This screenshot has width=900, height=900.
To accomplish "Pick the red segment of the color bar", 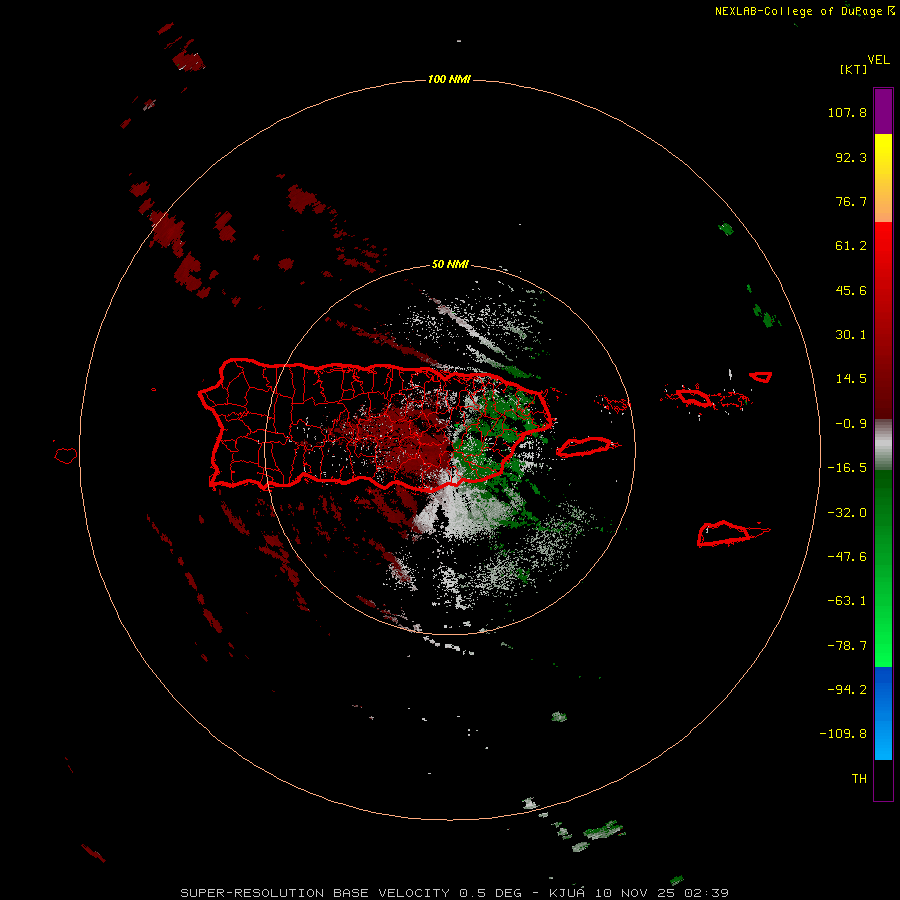I will click(883, 320).
